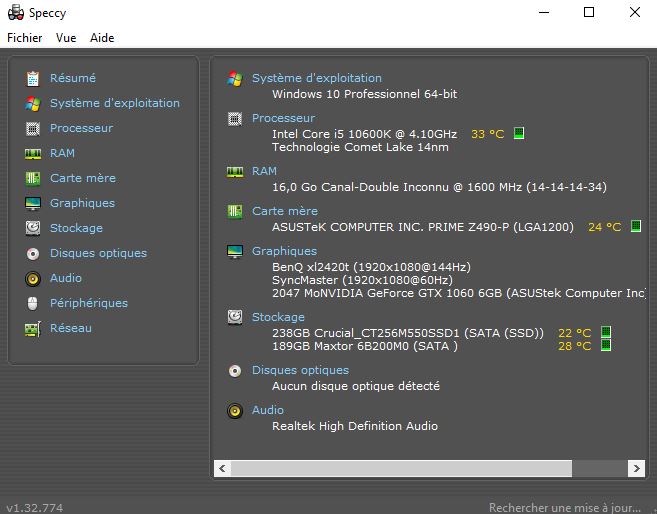The width and height of the screenshot is (657, 514).
Task: Click Graphiques heading link in summary
Action: point(285,251)
